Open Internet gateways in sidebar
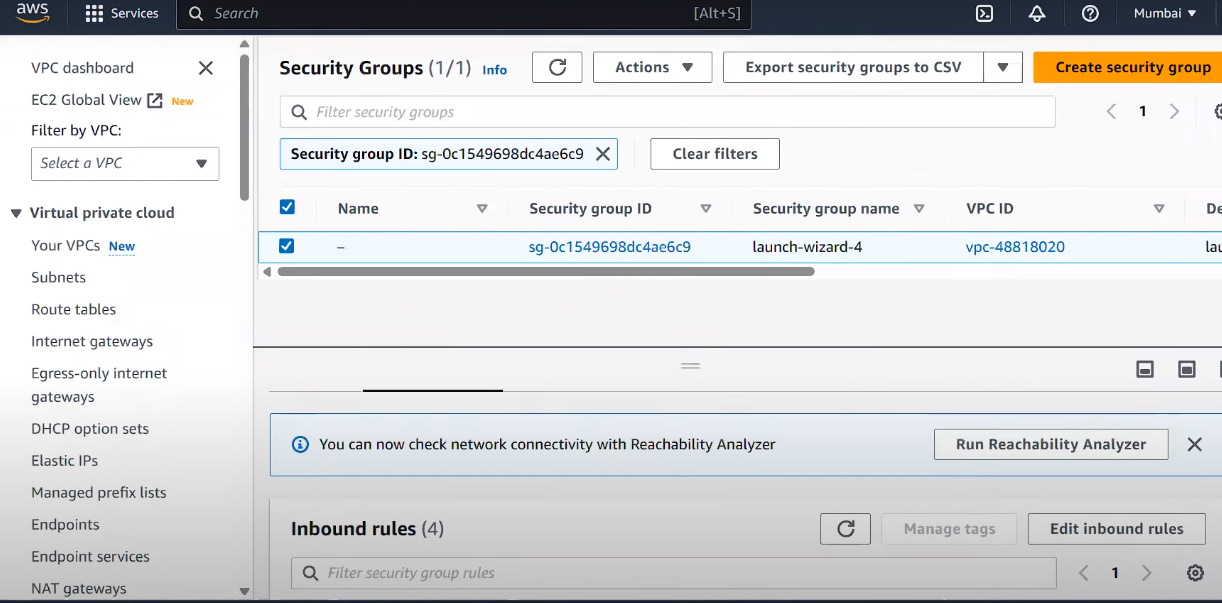 click(x=92, y=341)
